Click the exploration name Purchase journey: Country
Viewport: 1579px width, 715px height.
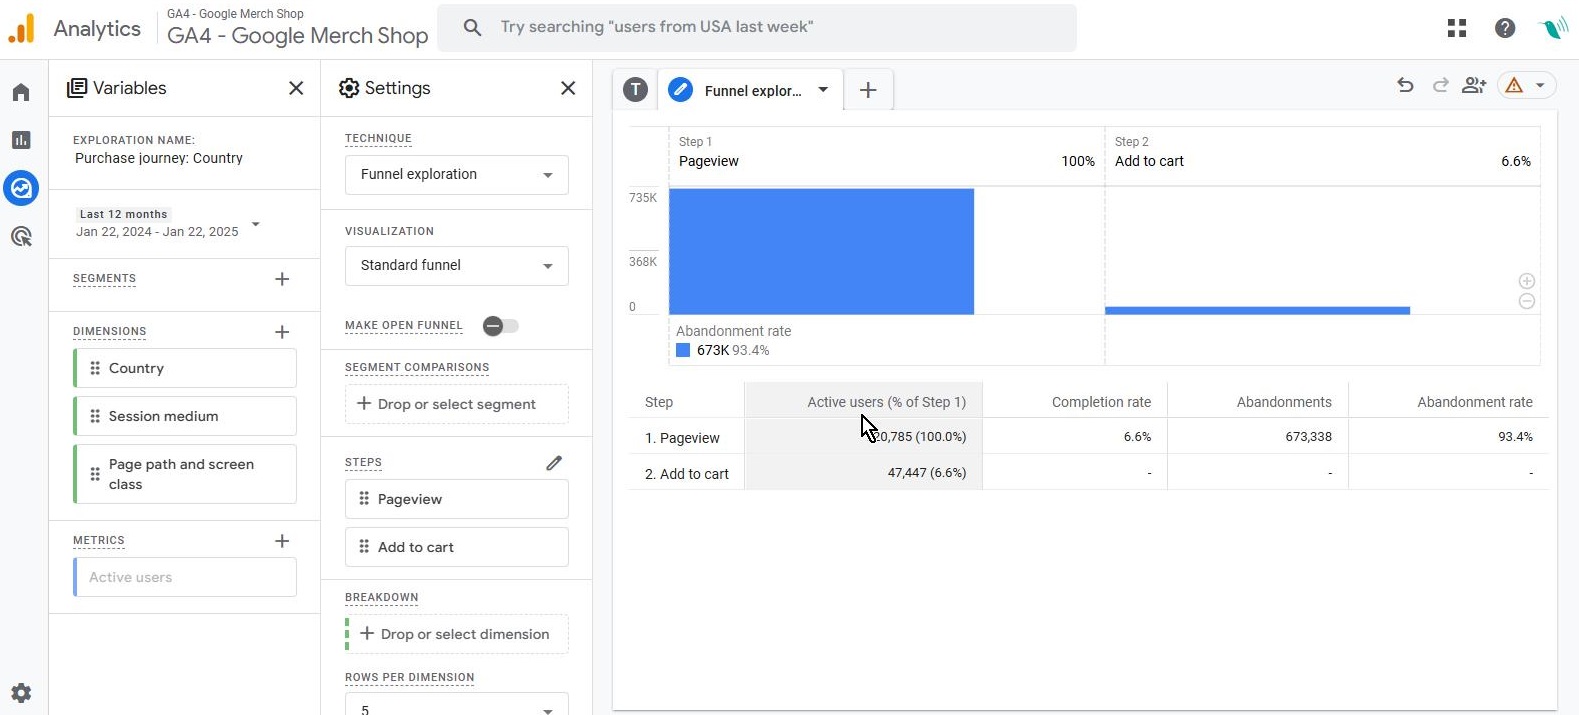coord(159,158)
